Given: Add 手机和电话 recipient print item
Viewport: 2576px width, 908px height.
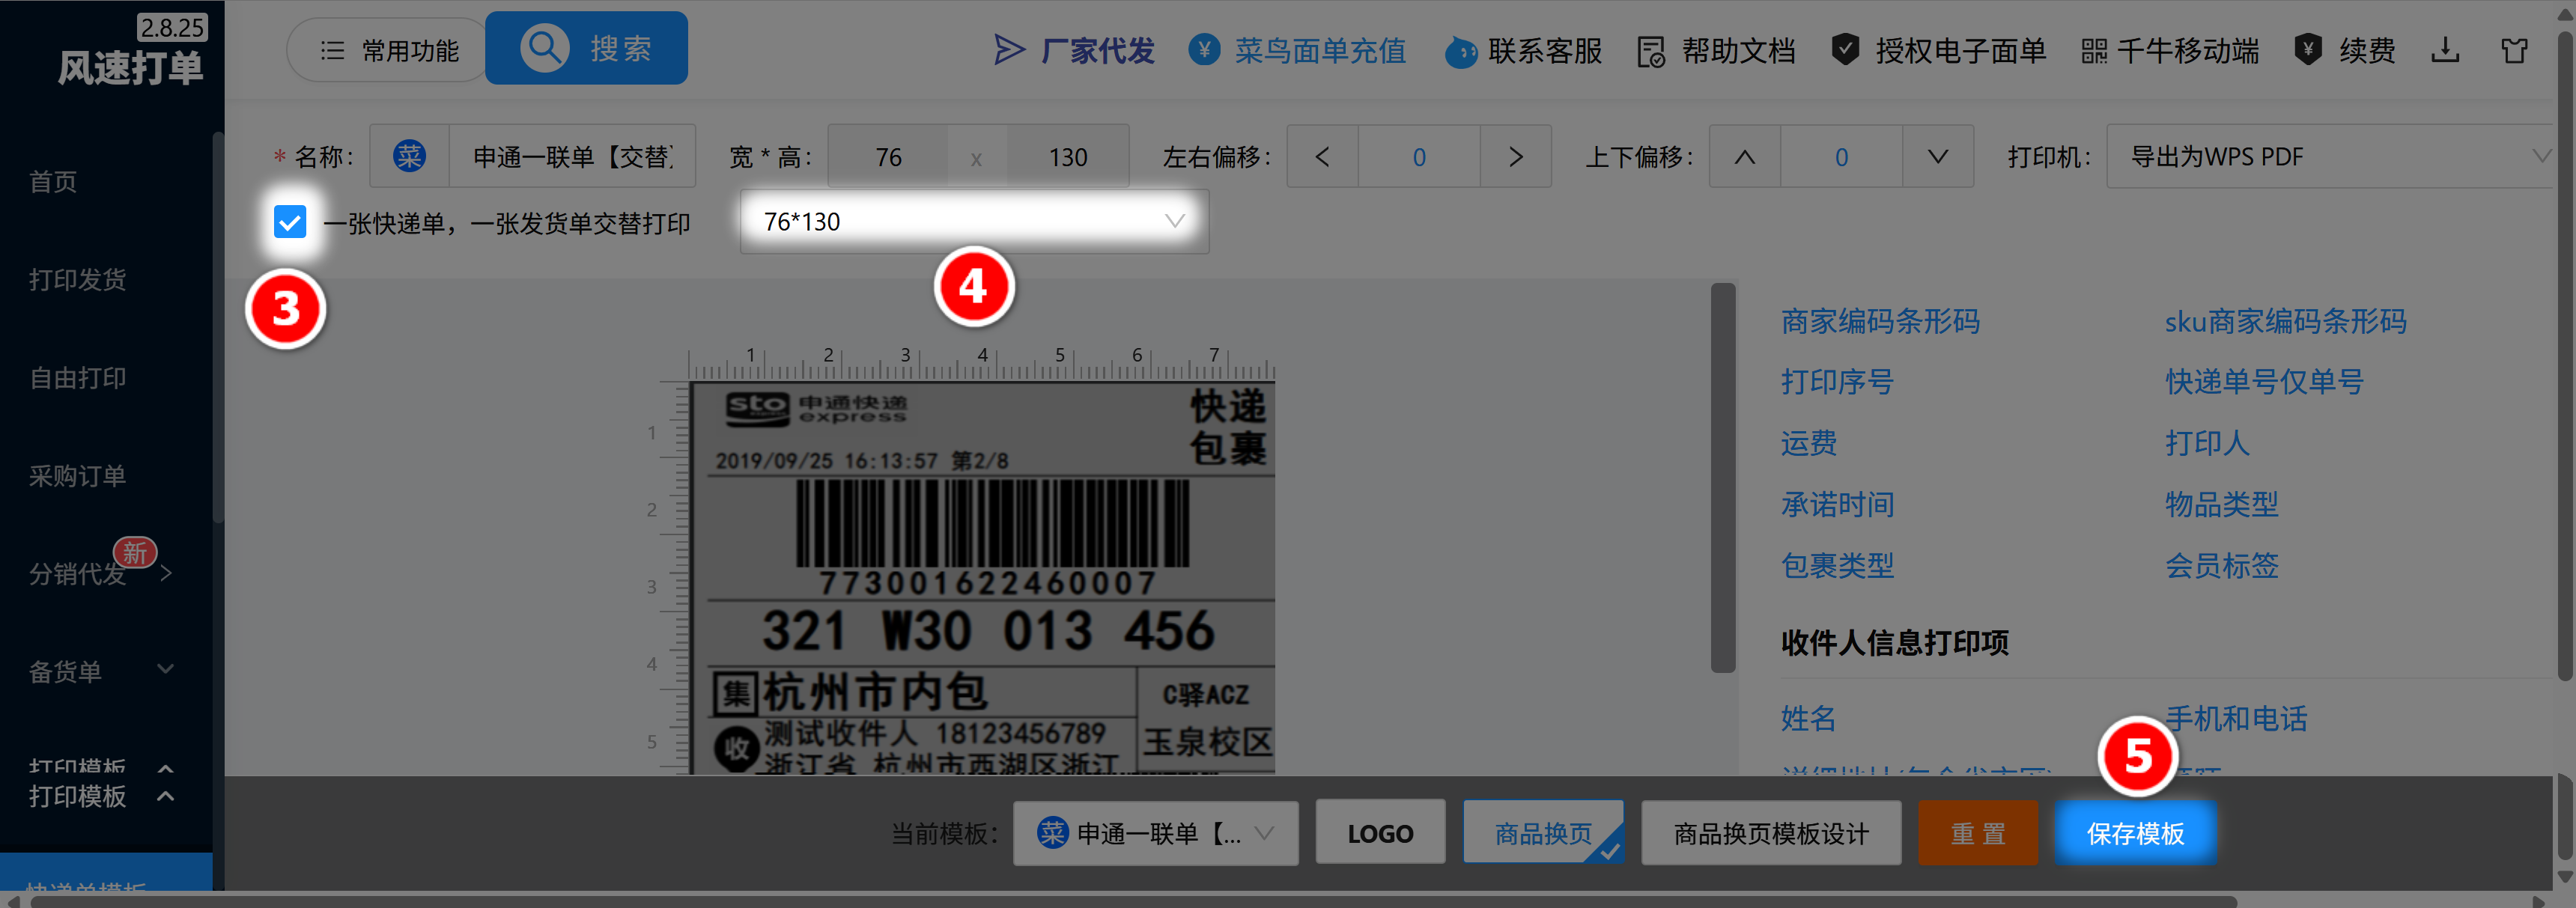Looking at the screenshot, I should [2236, 718].
